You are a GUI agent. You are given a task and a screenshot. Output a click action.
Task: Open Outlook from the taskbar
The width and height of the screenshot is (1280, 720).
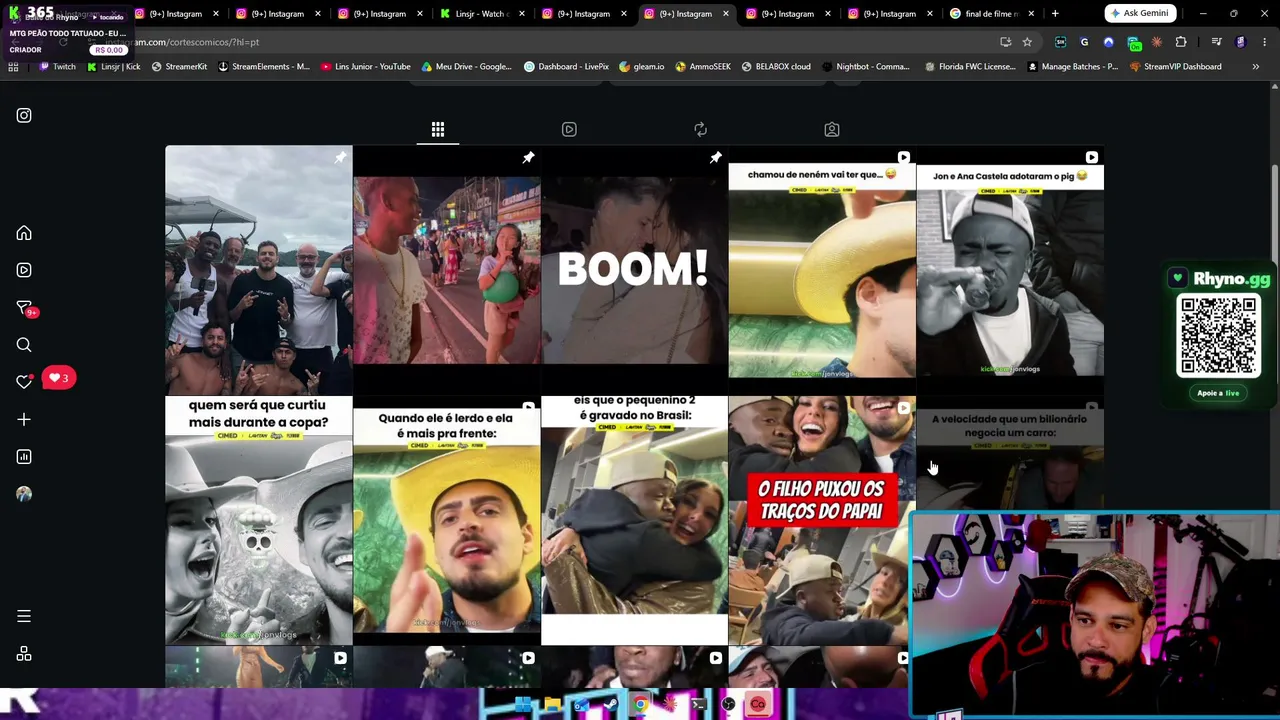pos(581,705)
